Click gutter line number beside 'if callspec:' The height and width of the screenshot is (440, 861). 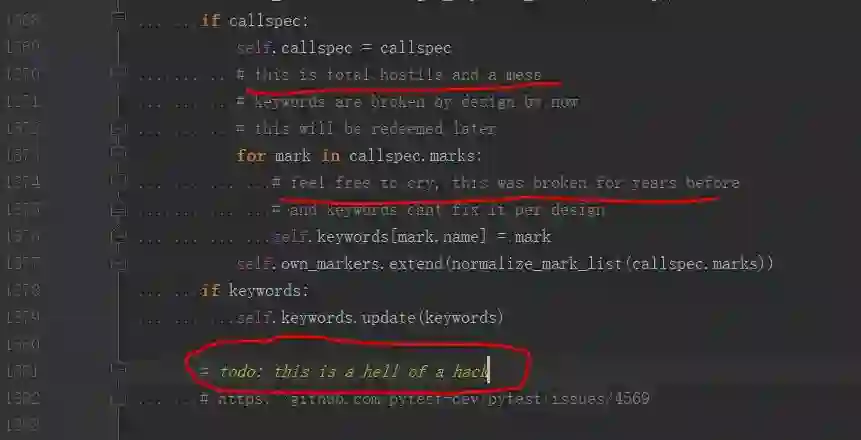click(23, 20)
